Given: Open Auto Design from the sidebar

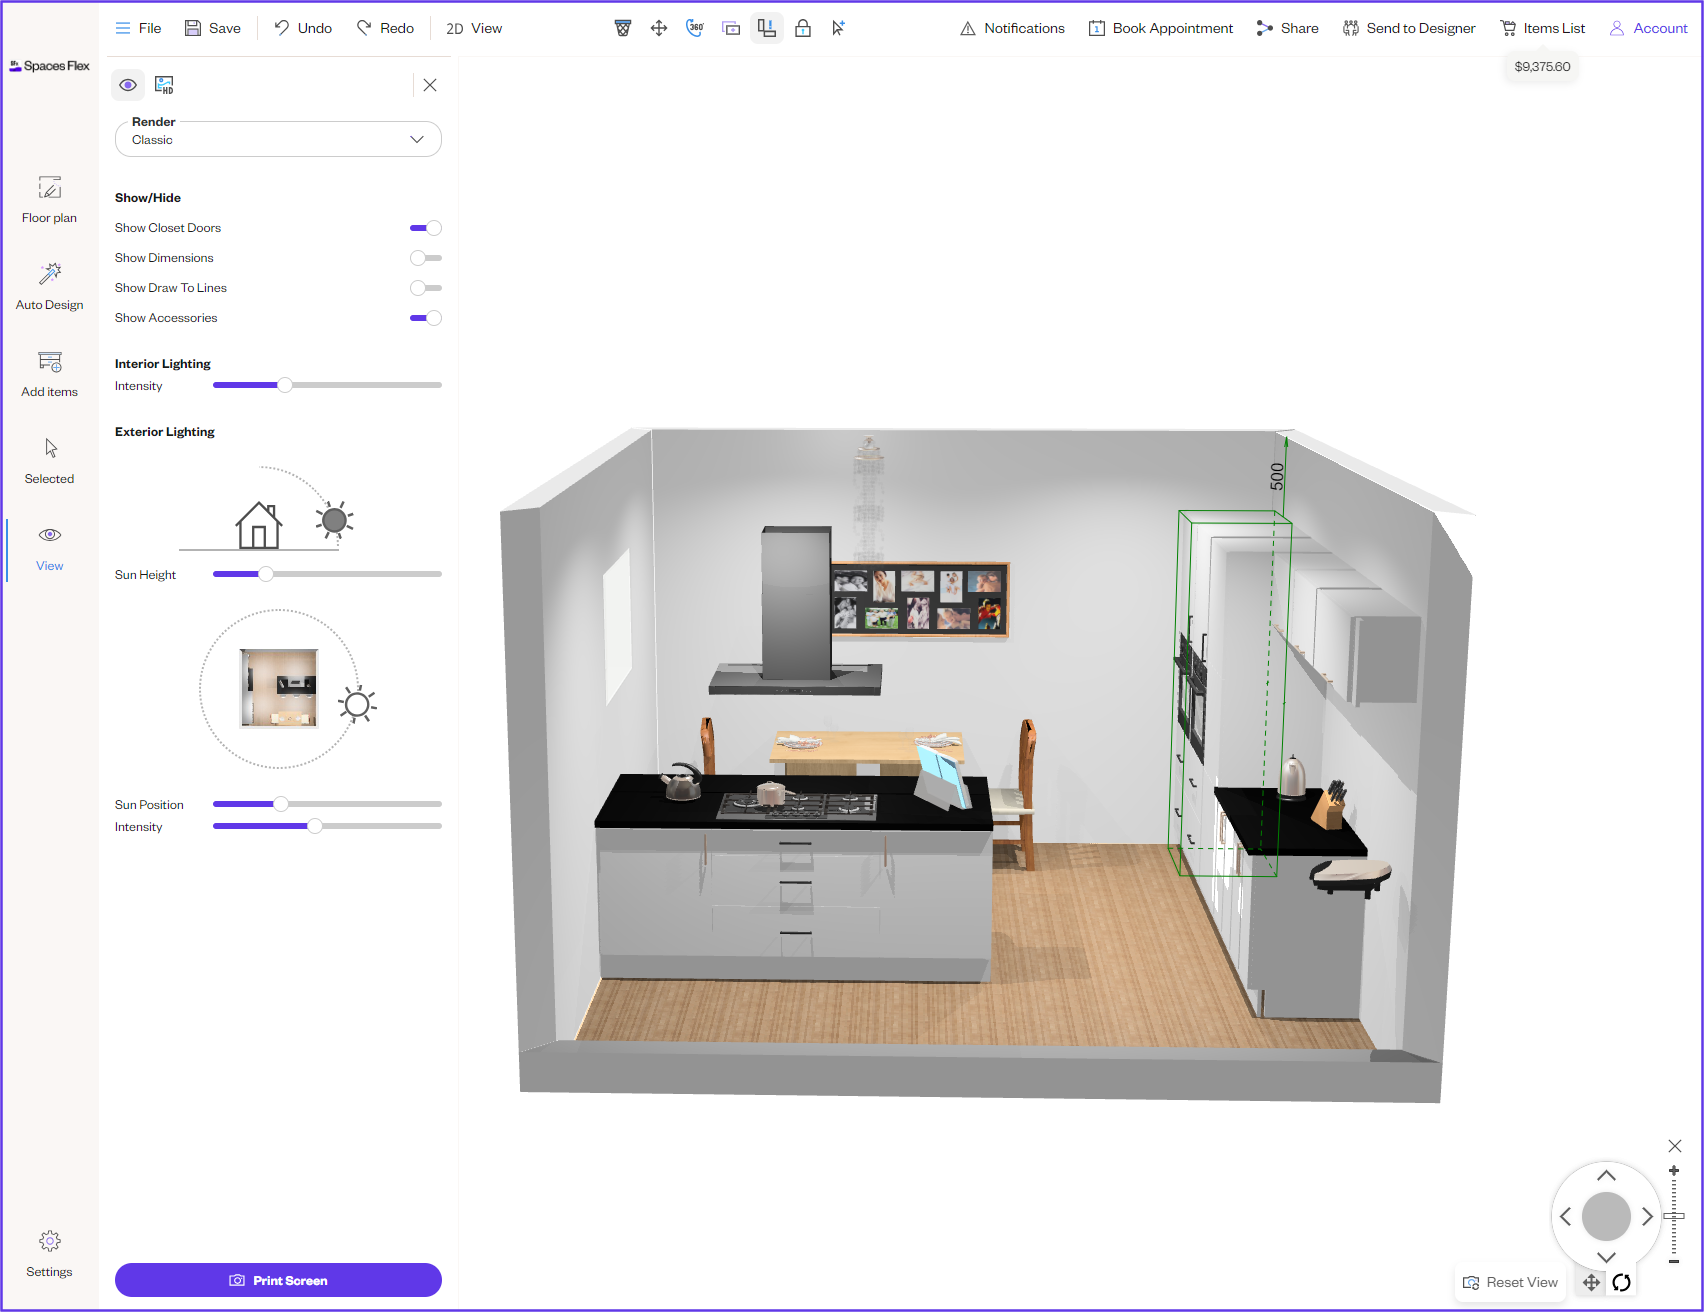Looking at the screenshot, I should (49, 286).
